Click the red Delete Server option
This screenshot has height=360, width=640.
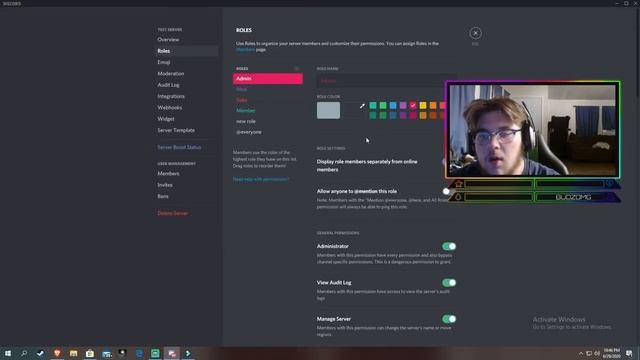[186, 213]
